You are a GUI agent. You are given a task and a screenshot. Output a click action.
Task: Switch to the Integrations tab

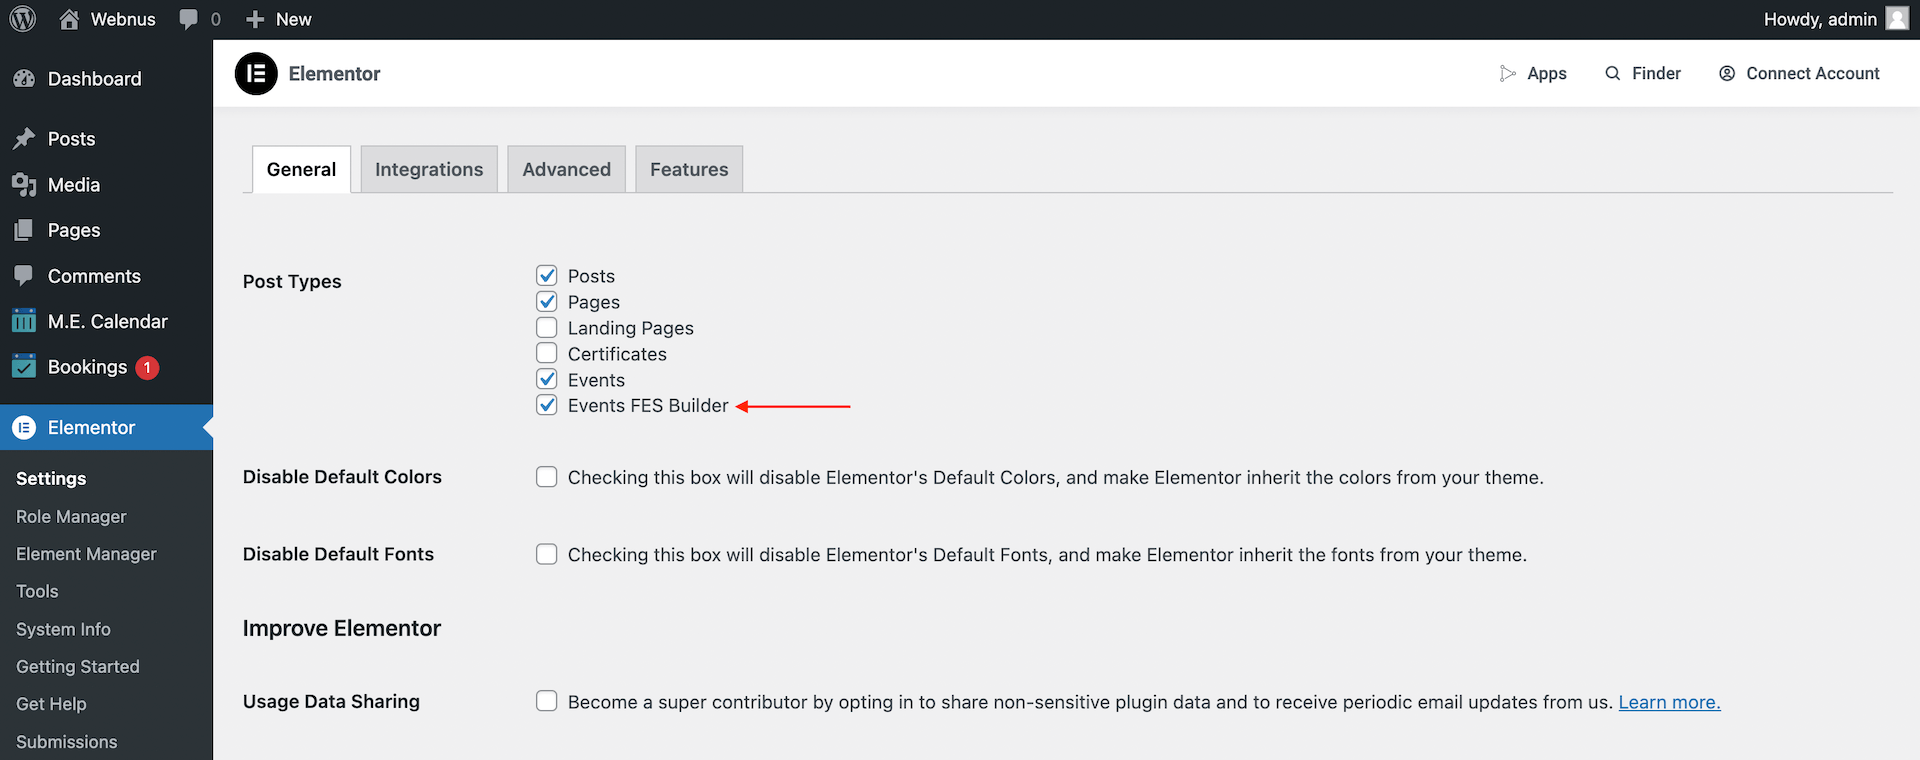point(429,170)
